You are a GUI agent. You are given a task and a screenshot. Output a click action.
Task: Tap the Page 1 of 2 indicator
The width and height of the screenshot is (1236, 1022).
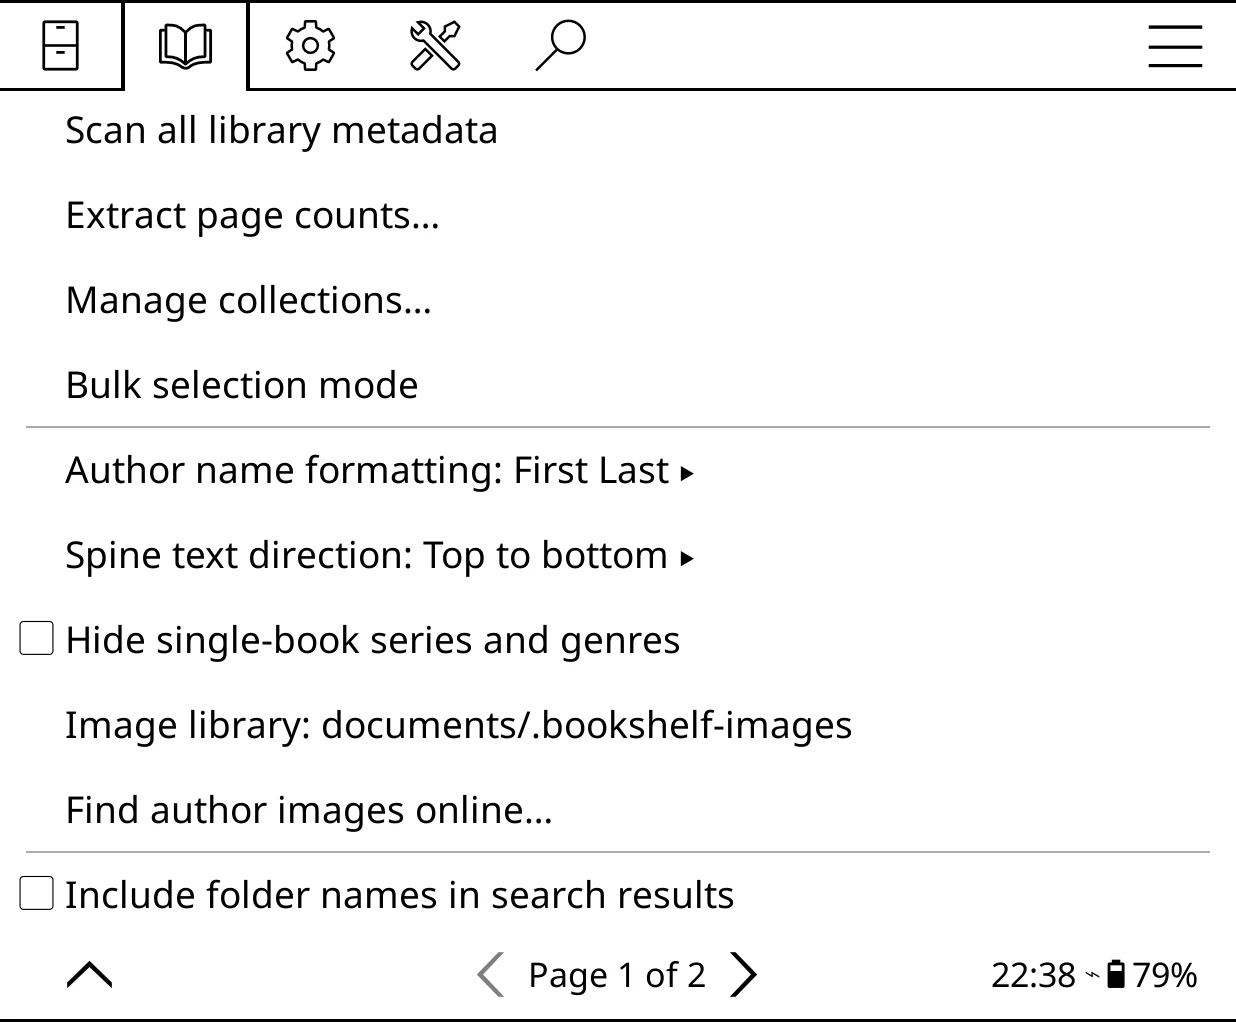click(617, 975)
